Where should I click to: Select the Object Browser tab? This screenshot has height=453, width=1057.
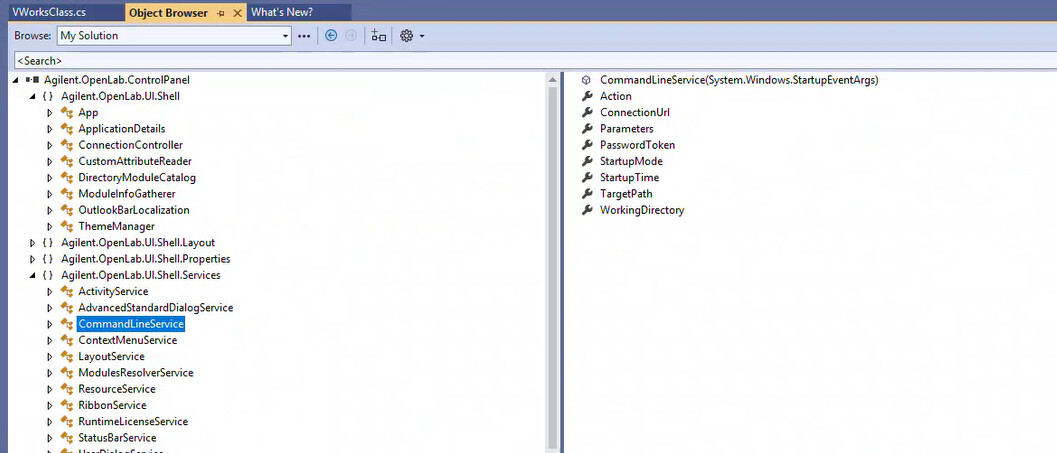click(169, 13)
